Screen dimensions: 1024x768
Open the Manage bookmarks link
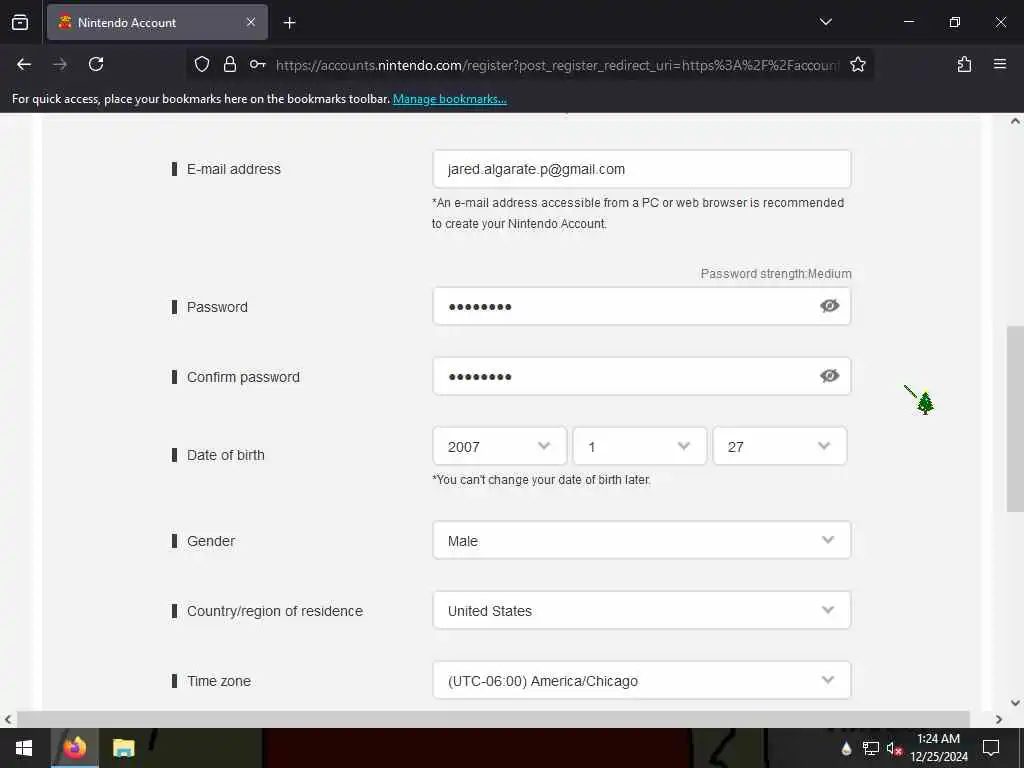pos(449,99)
